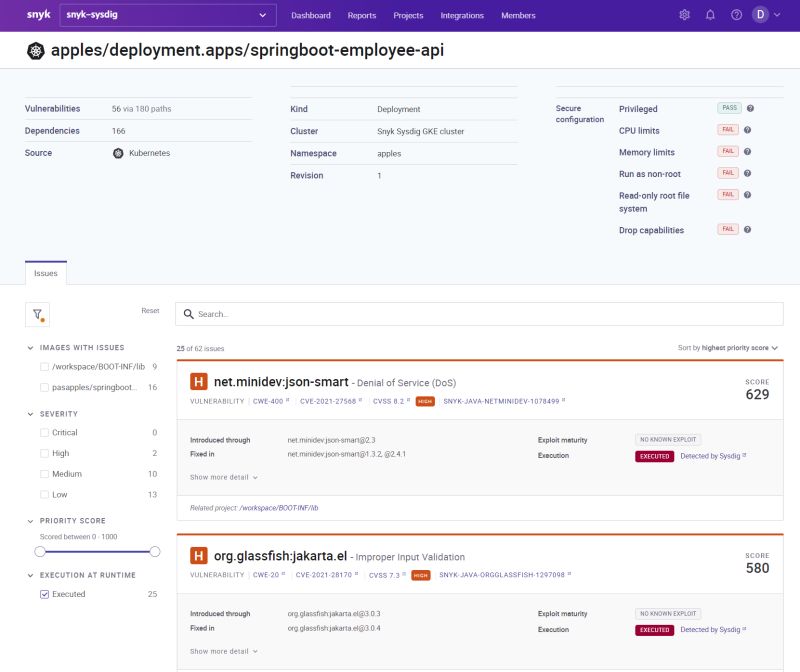The height and width of the screenshot is (672, 800).
Task: Click the HIGH tag on jakarta.el issue
Action: coord(420,575)
